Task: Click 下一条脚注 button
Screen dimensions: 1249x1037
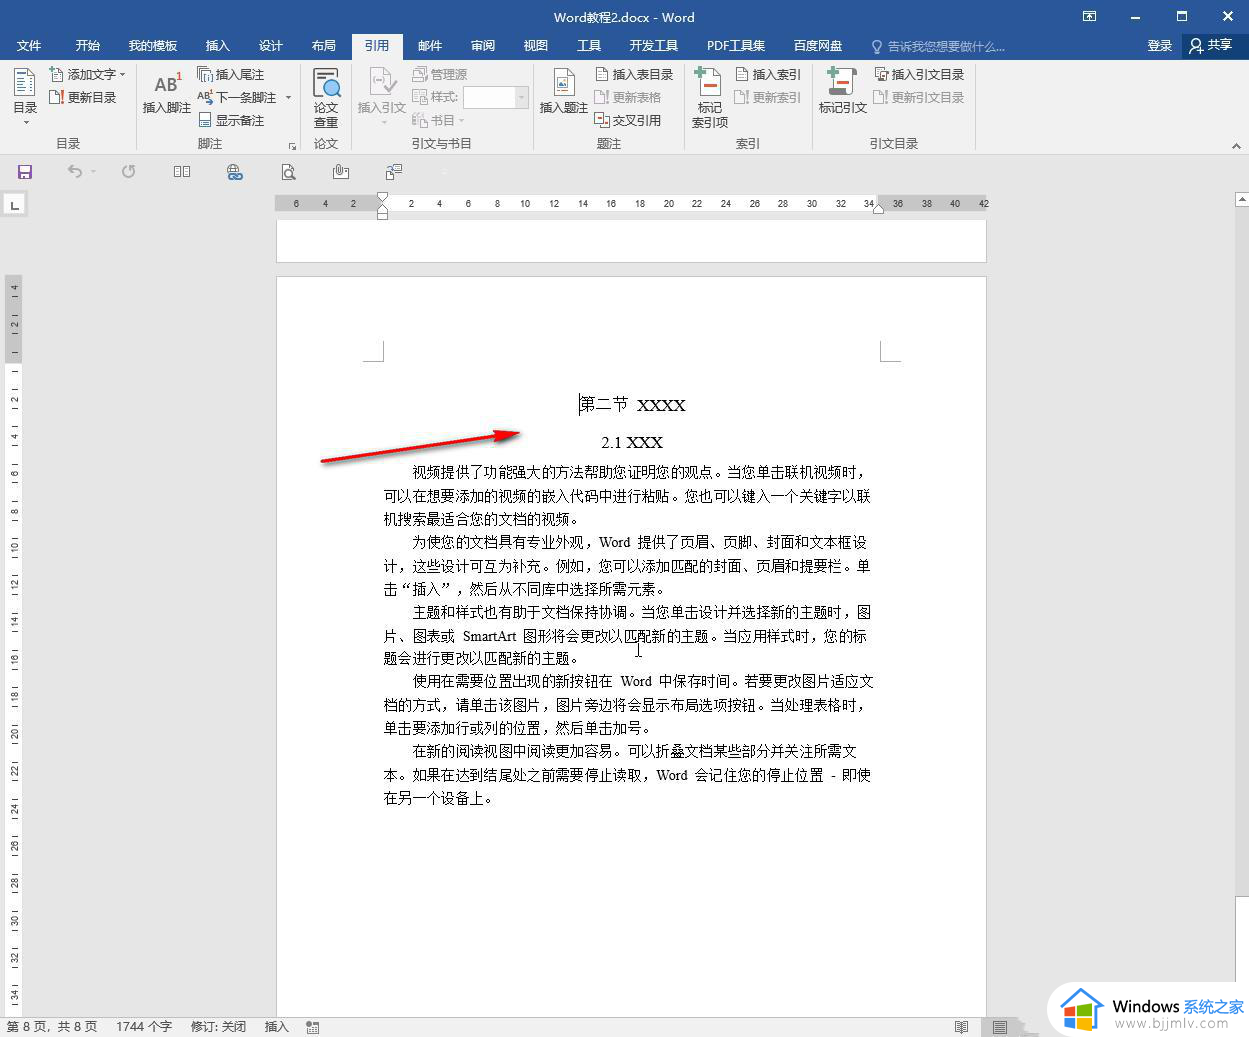Action: [x=237, y=97]
